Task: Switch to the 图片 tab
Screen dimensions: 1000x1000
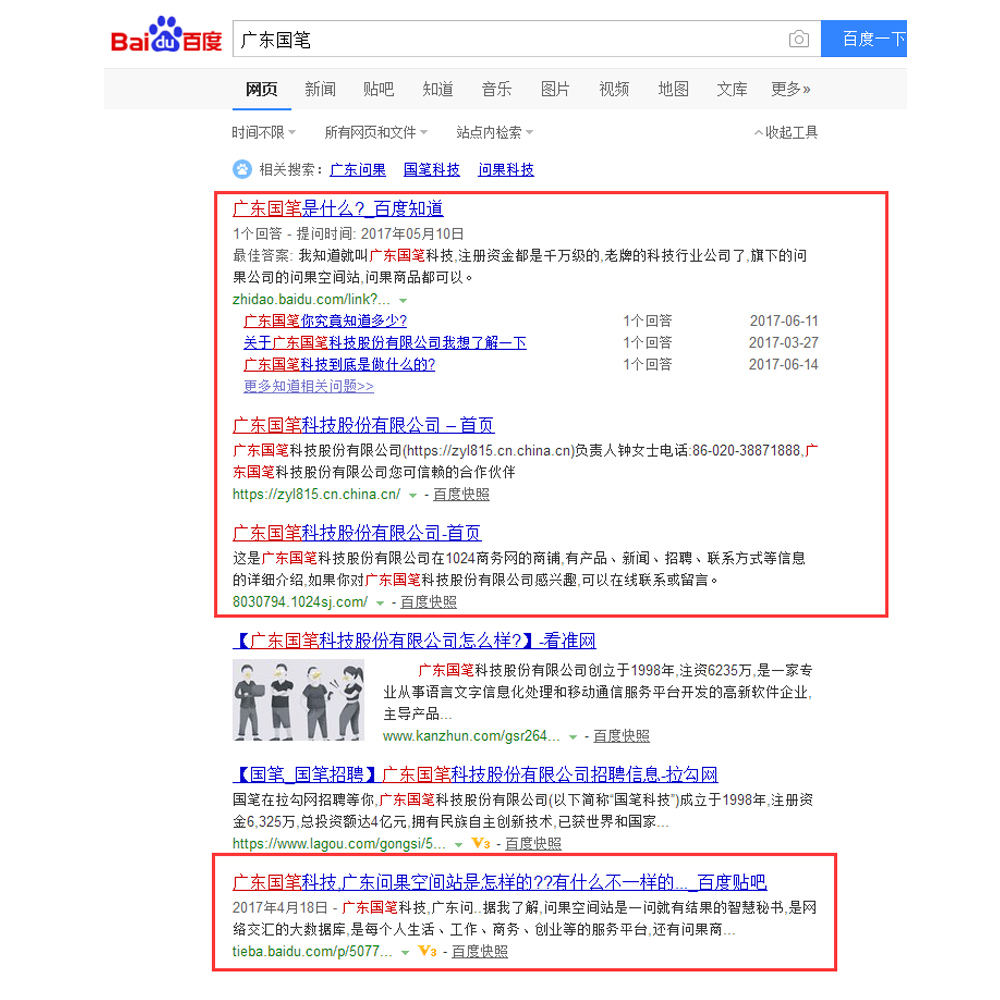Action: [555, 89]
